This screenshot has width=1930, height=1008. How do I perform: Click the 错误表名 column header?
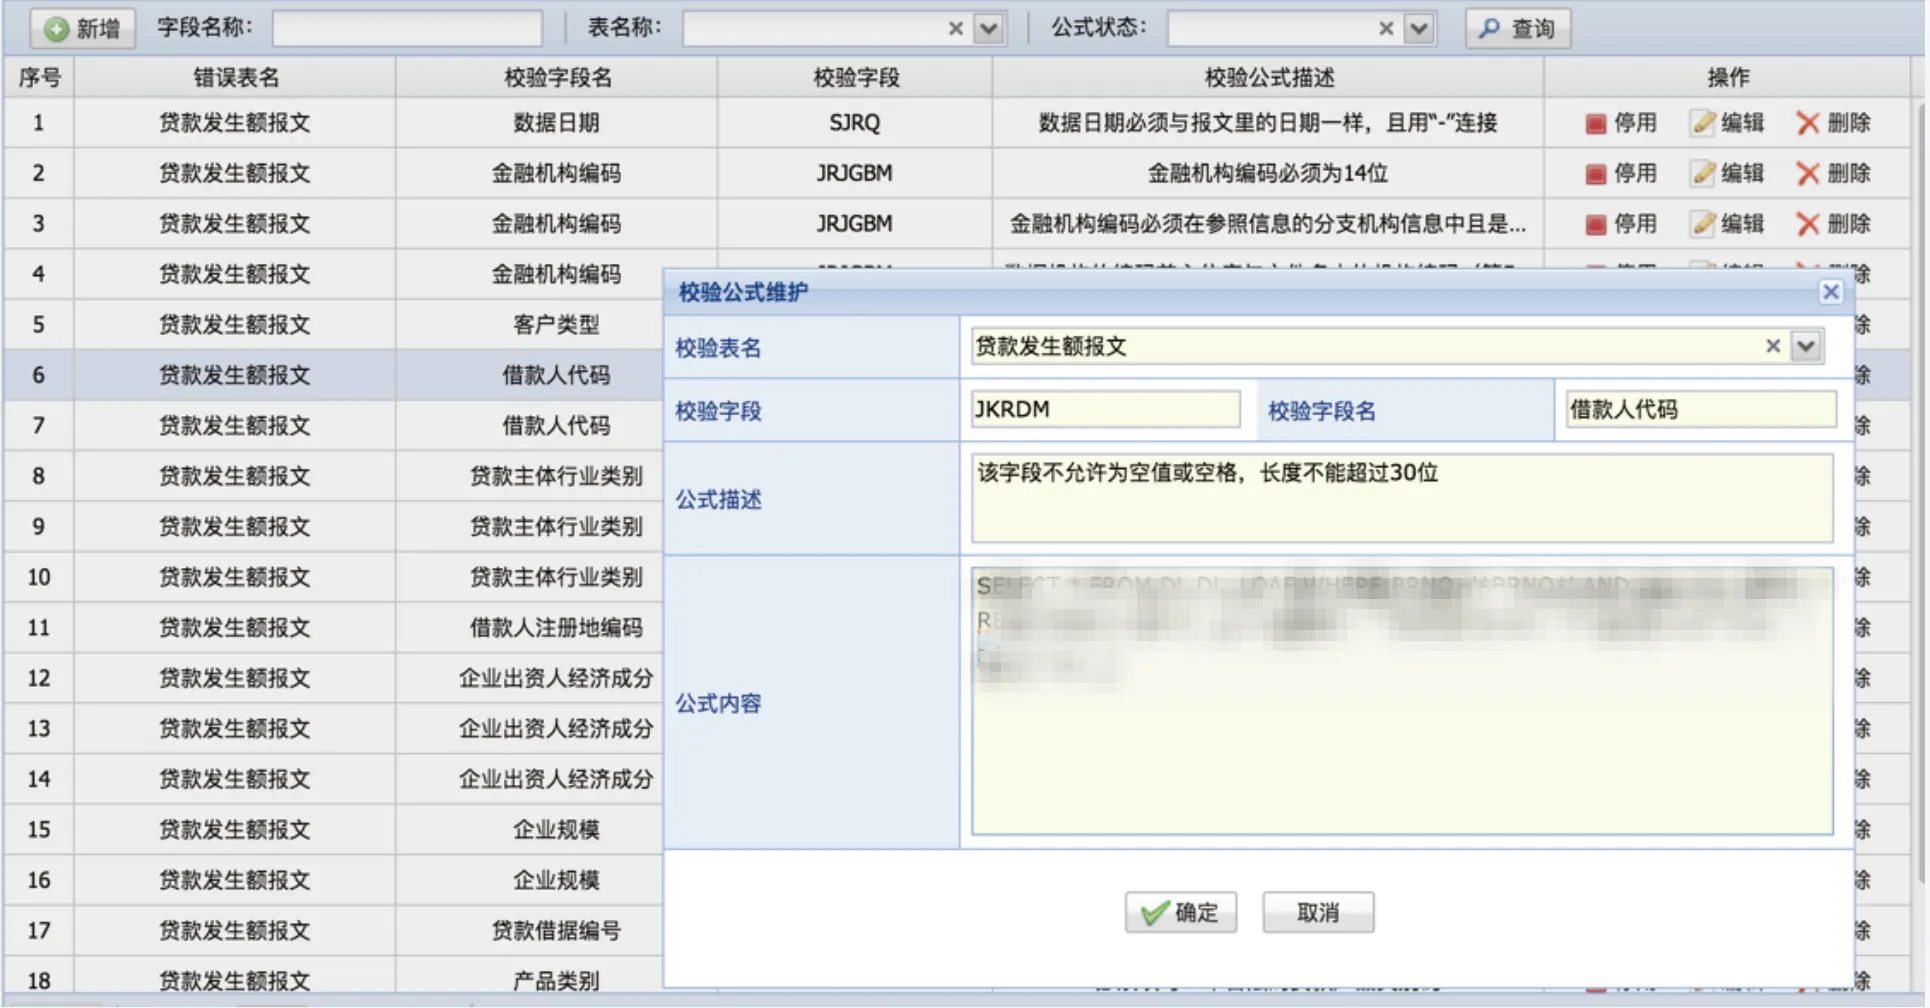coord(235,77)
